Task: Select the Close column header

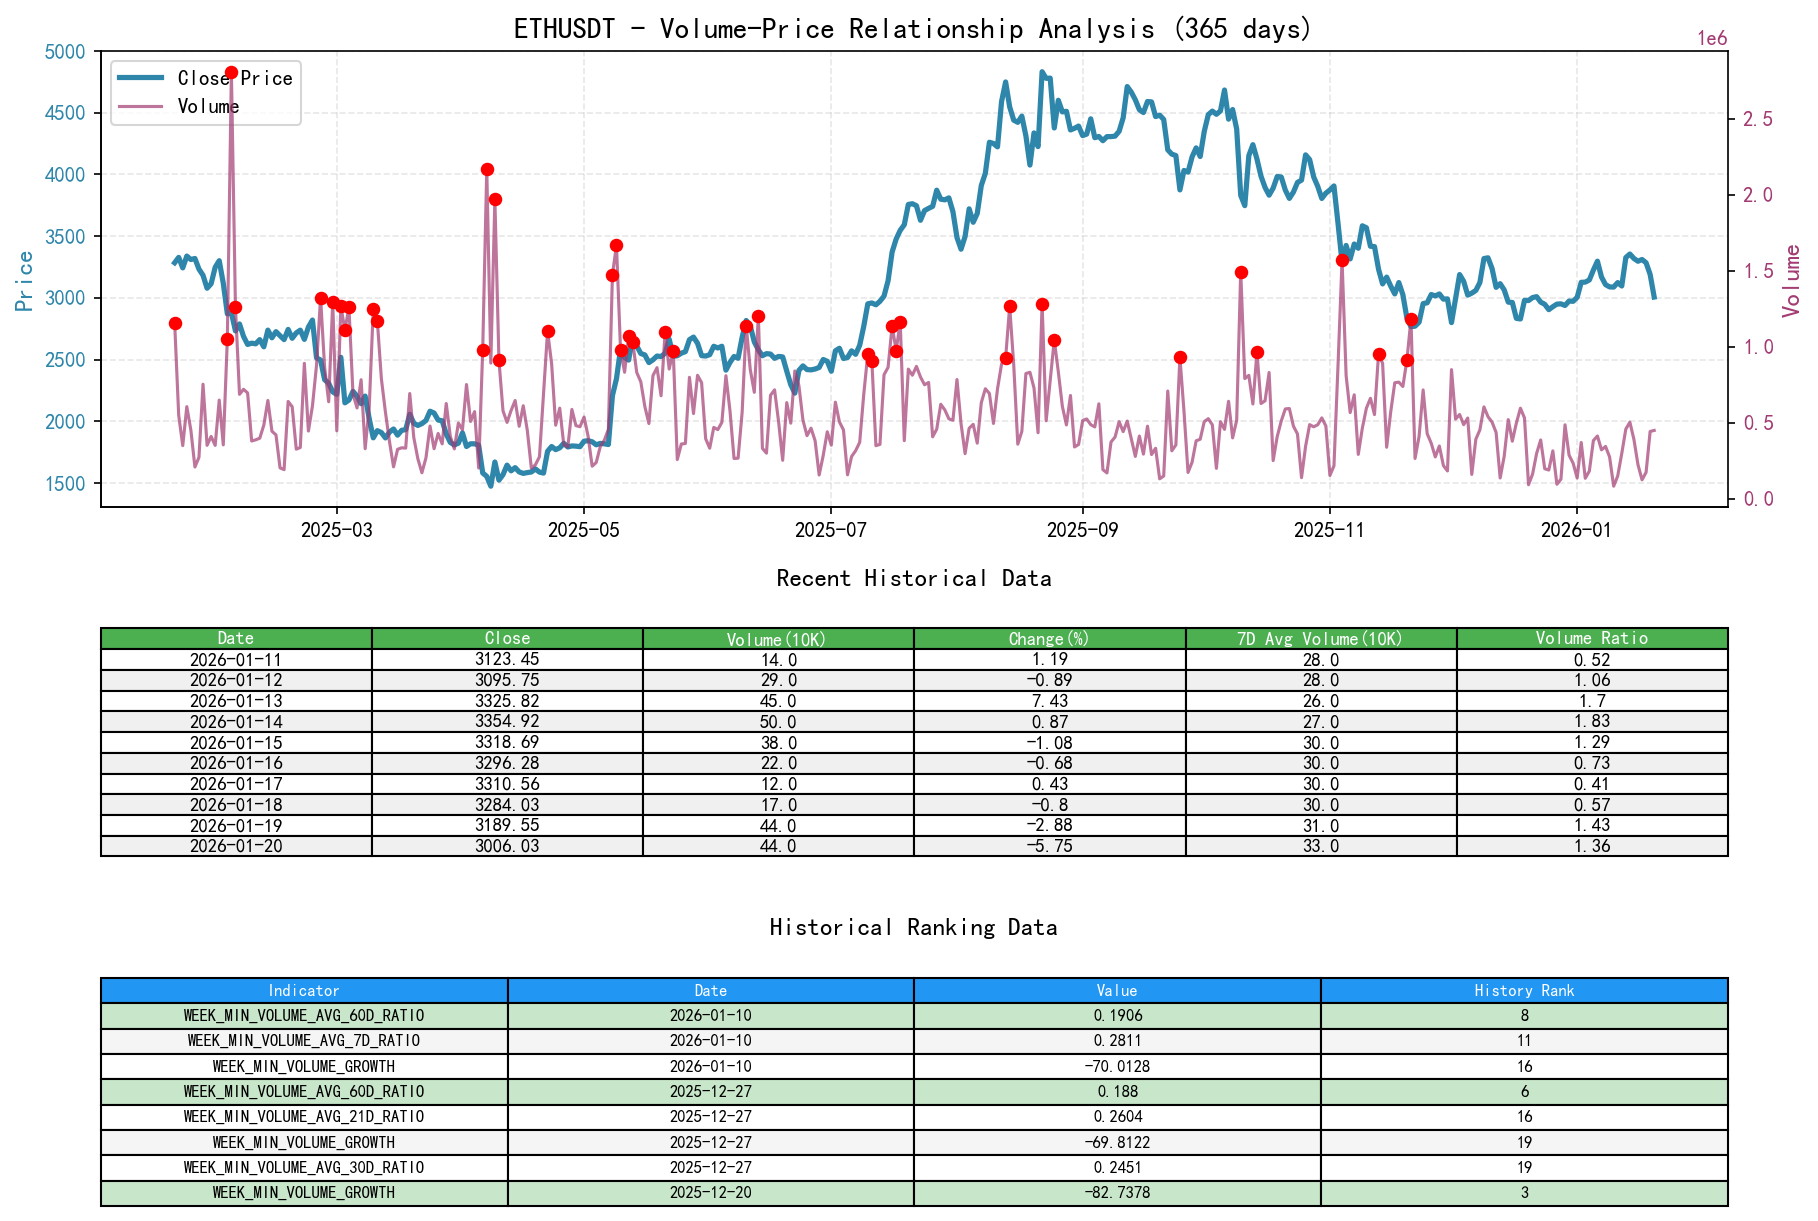Action: point(505,638)
